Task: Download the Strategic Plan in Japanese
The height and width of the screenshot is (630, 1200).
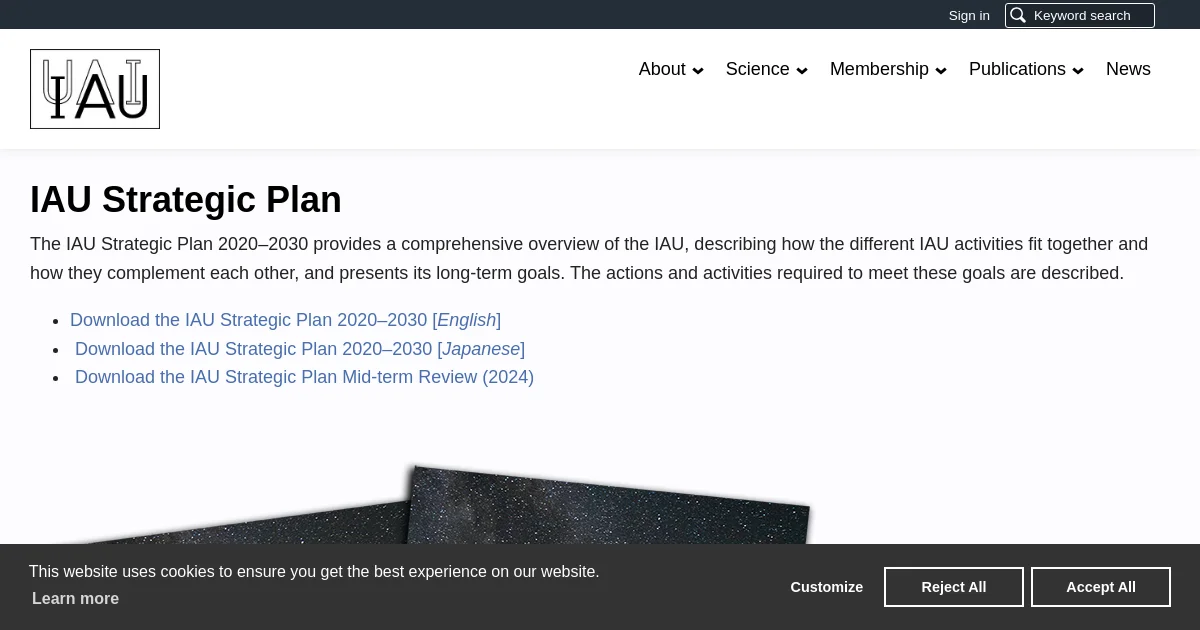Action: click(x=300, y=349)
